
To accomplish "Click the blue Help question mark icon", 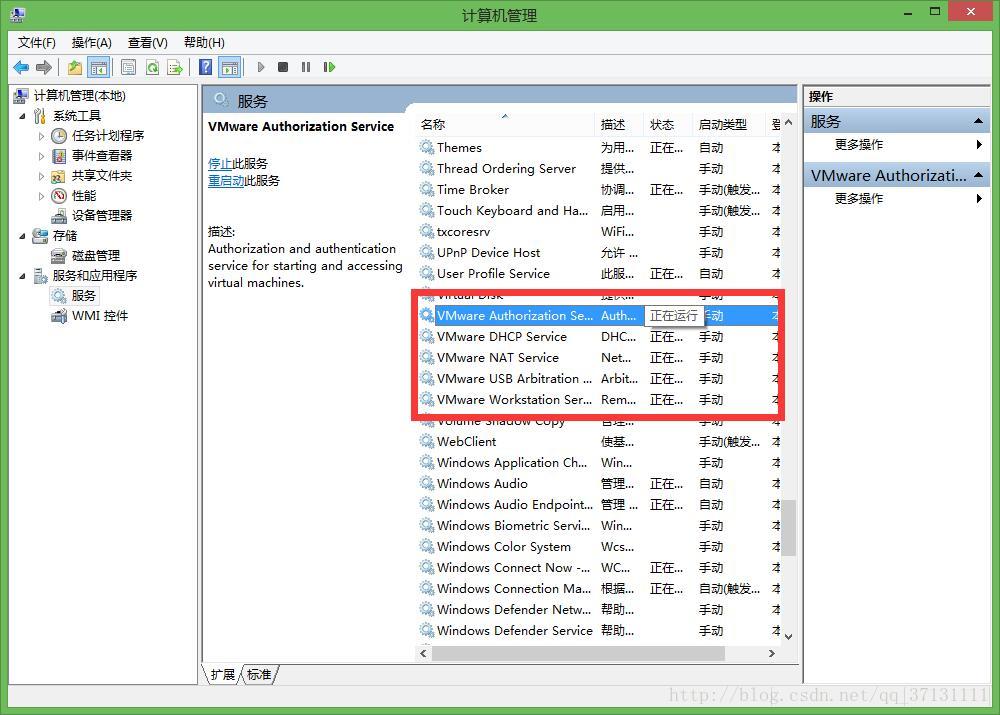I will [205, 67].
